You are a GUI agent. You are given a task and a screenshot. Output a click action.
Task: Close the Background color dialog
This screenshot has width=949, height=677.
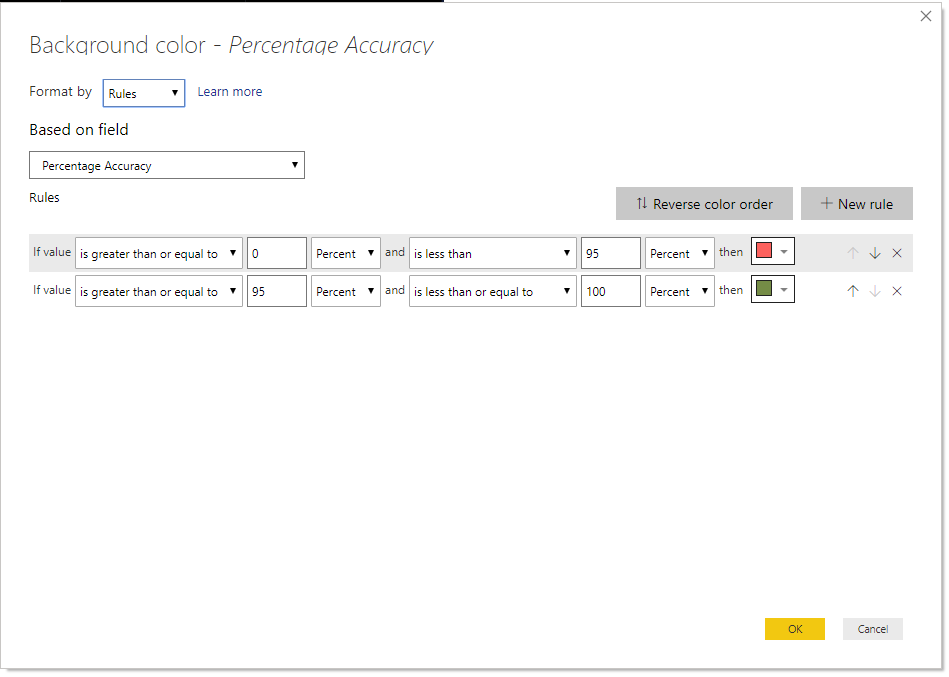(x=925, y=16)
